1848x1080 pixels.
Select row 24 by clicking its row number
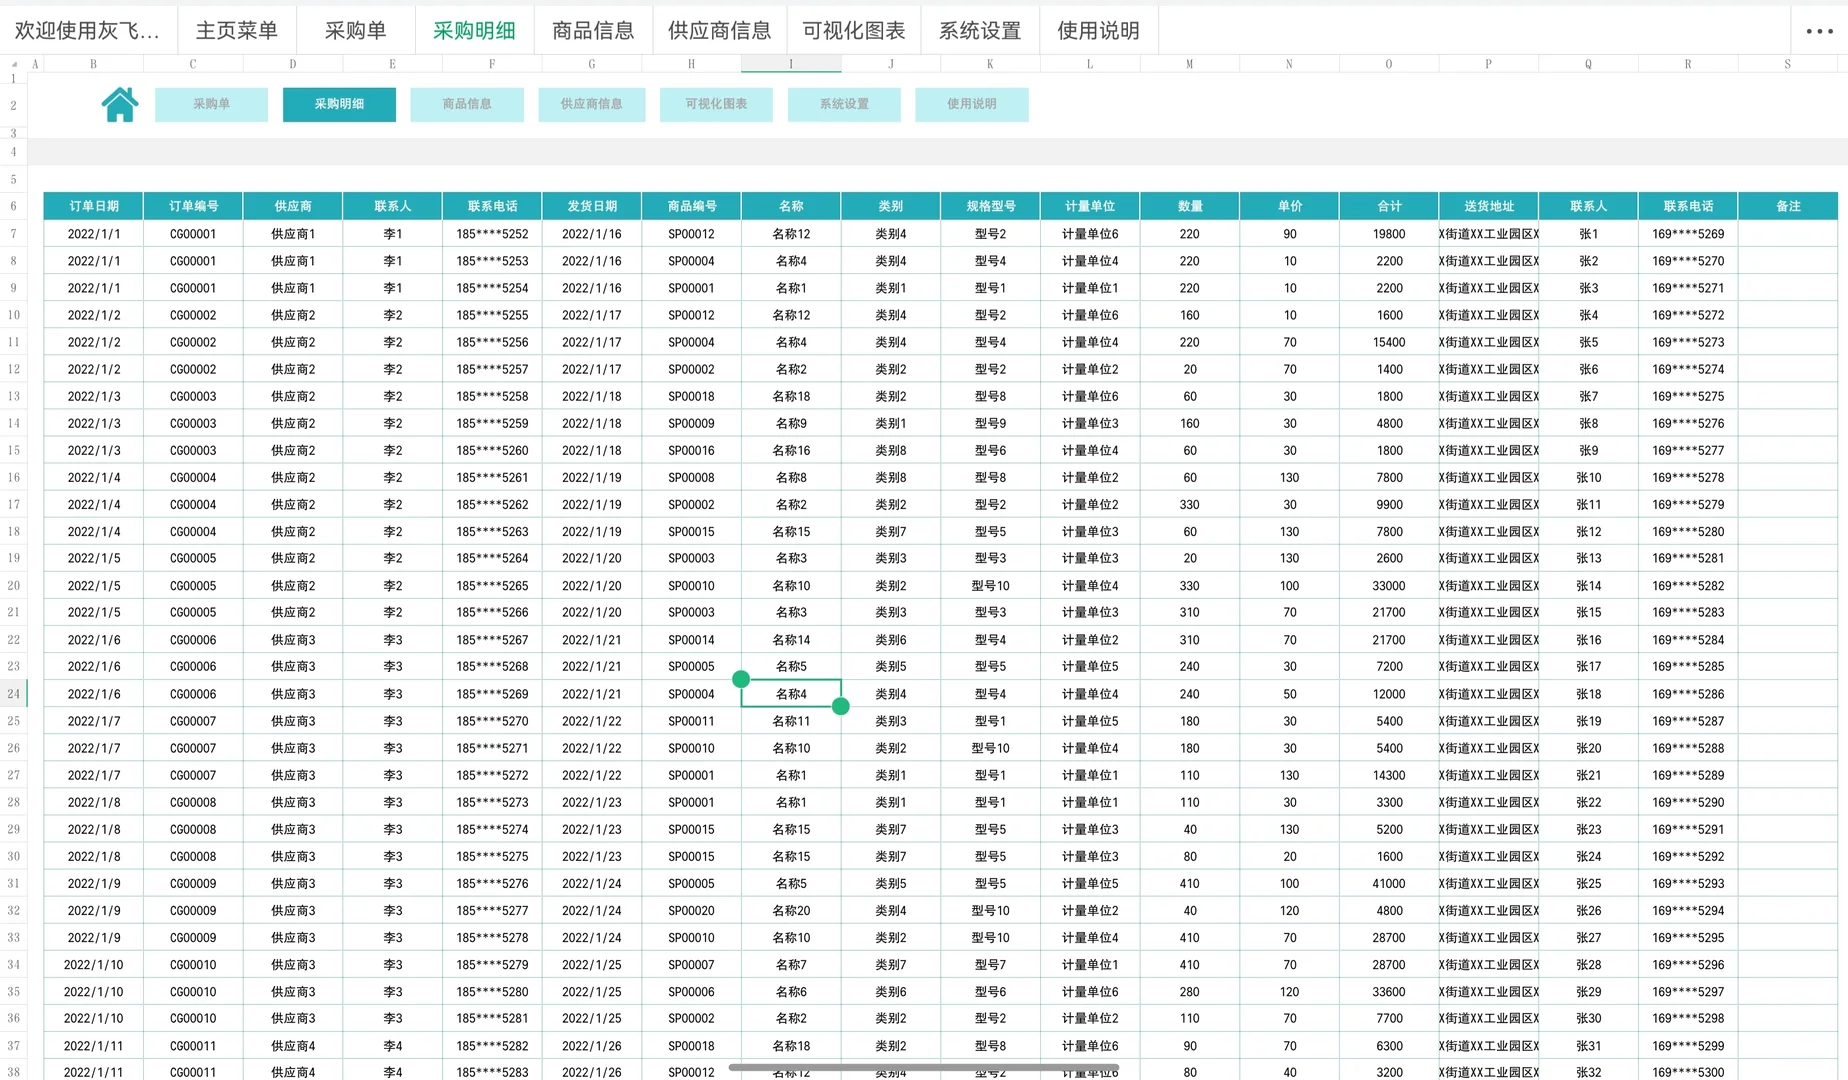point(14,693)
